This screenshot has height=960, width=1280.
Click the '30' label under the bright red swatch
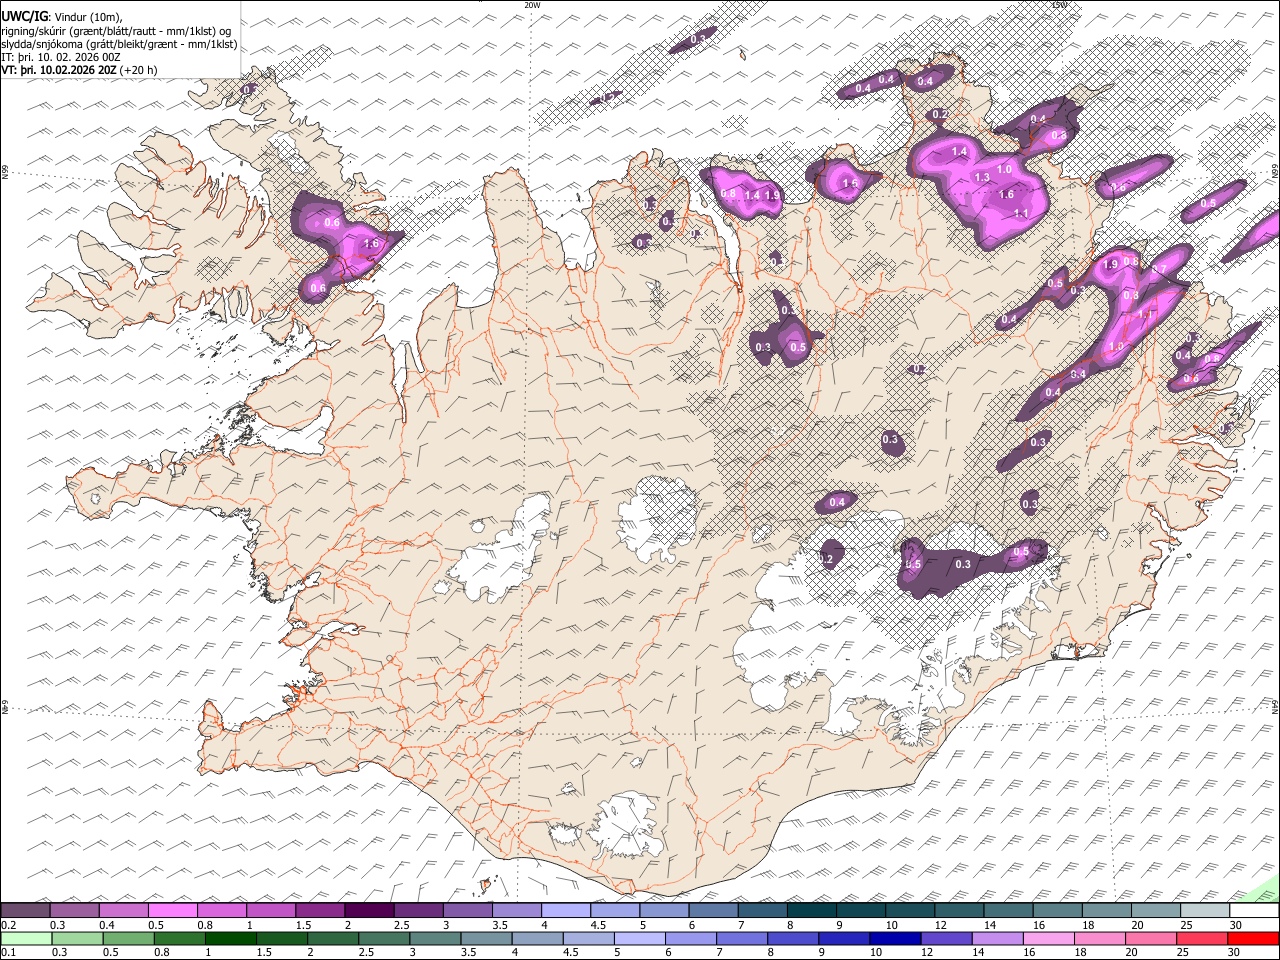1236,953
